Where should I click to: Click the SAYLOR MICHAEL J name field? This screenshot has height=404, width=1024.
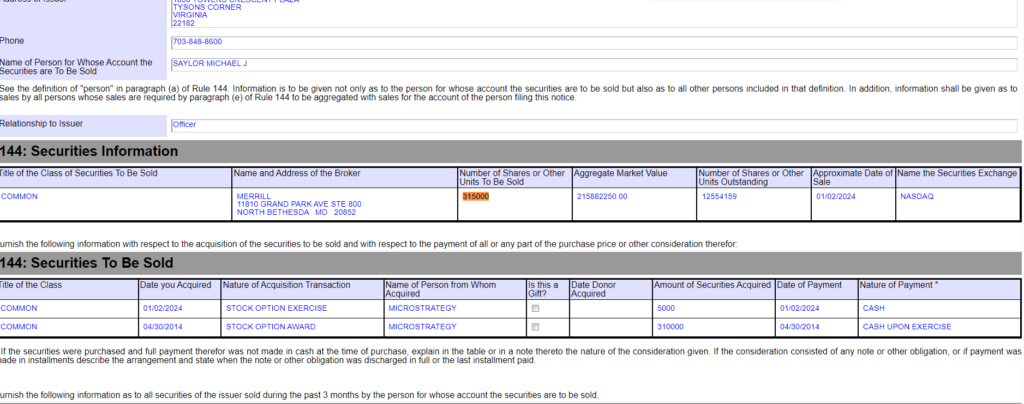point(594,65)
